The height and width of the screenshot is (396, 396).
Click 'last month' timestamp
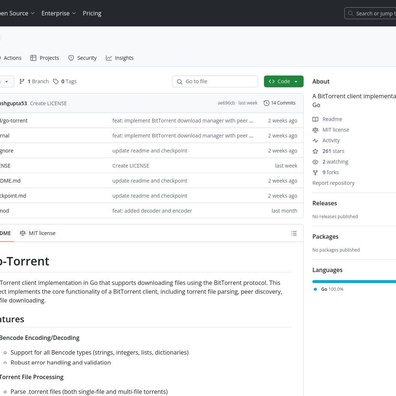284,211
